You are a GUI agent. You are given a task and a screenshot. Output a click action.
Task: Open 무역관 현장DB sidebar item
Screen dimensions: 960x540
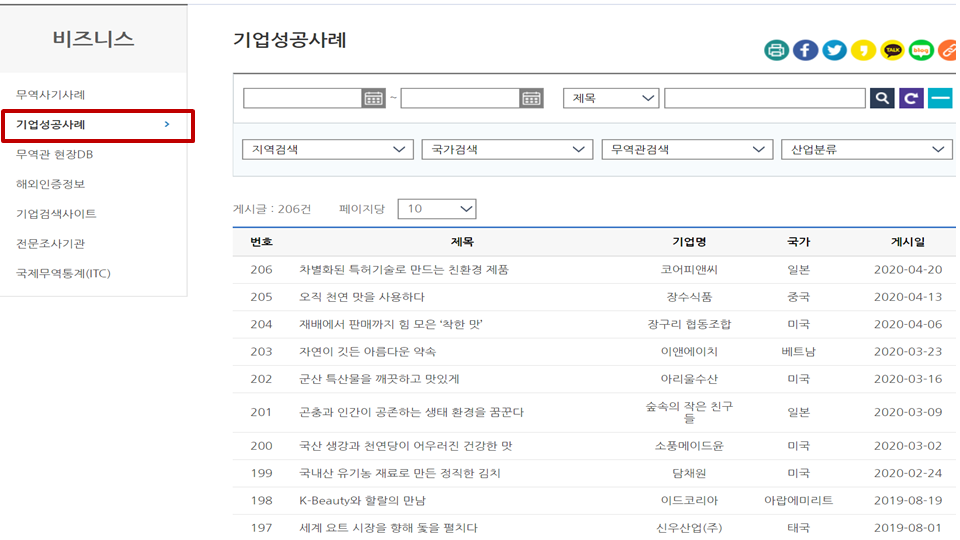point(54,154)
